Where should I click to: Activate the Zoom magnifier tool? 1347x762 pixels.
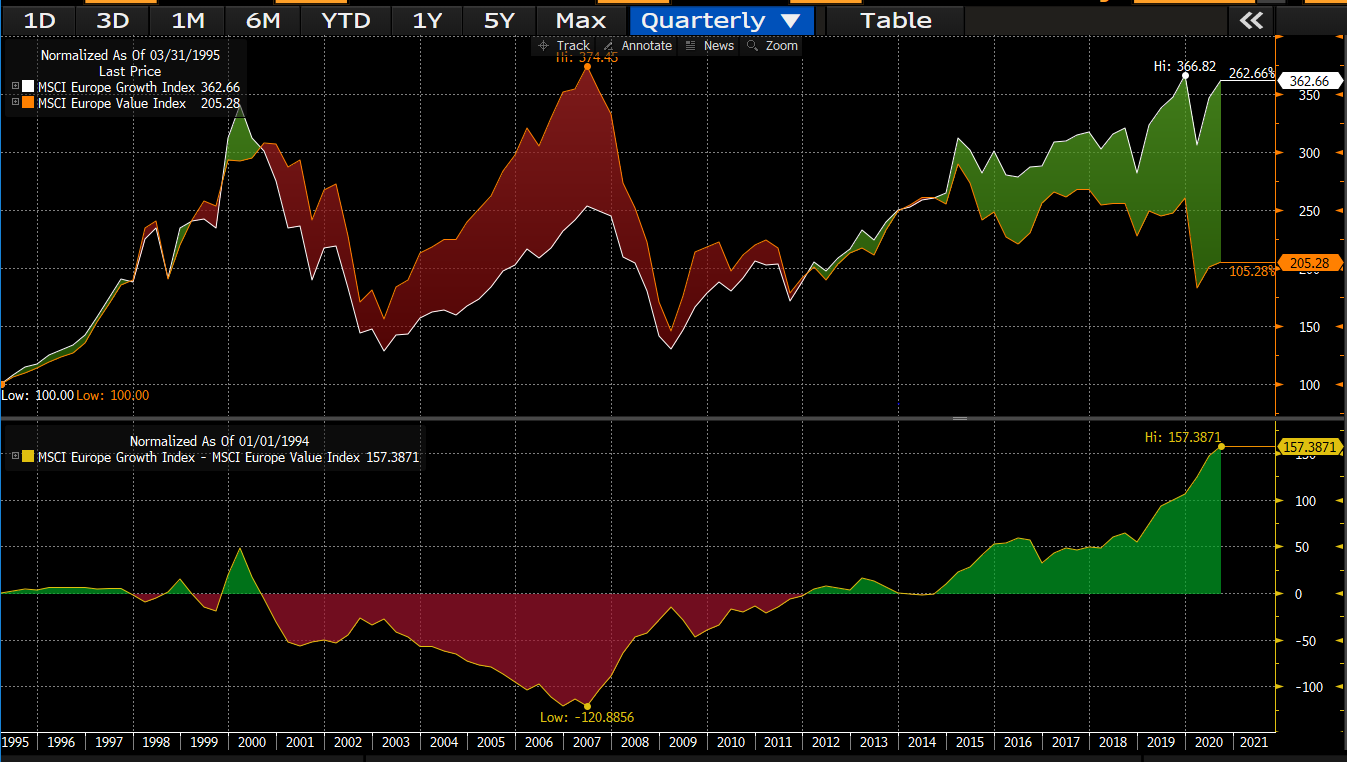click(772, 46)
